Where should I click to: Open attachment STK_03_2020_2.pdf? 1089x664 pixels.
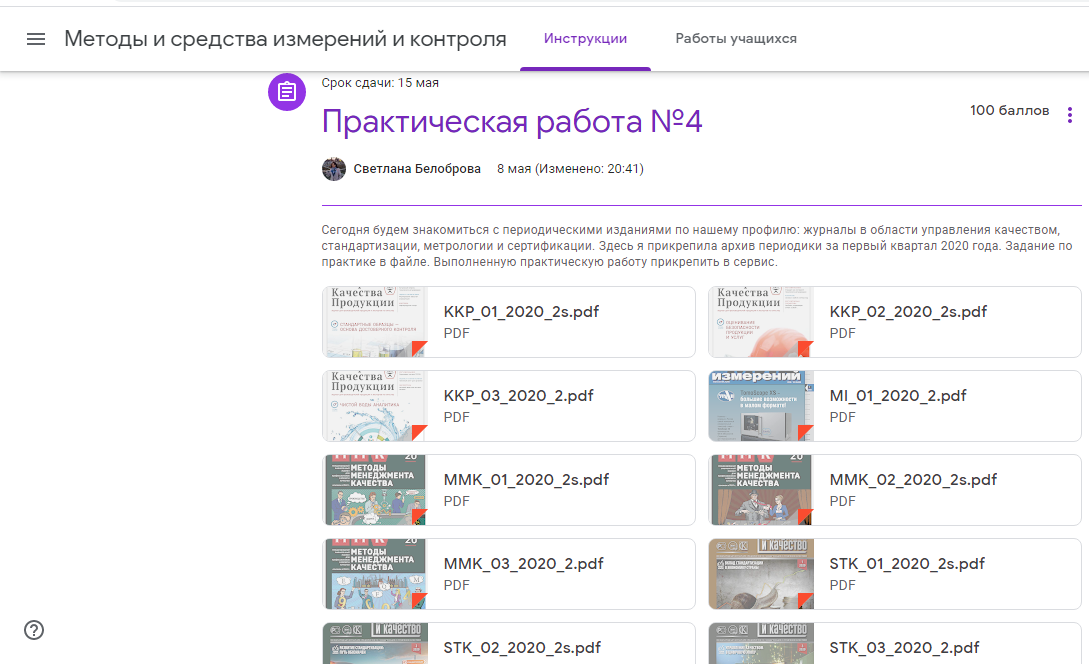click(904, 646)
